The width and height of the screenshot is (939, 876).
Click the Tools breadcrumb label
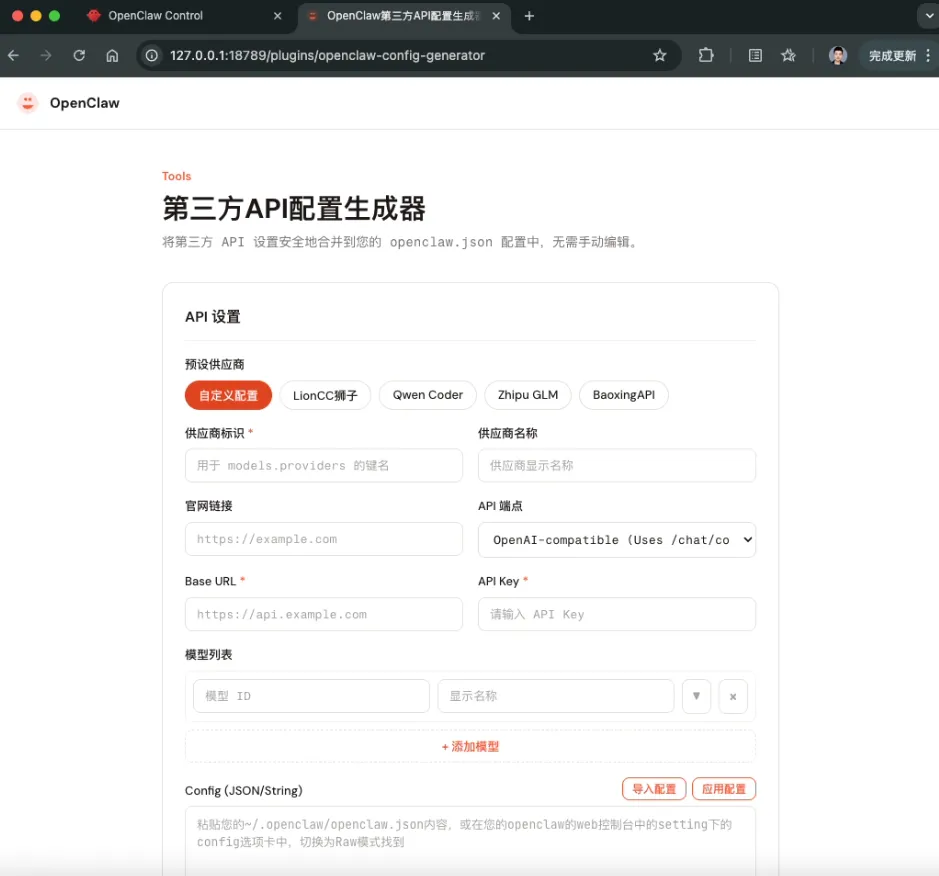176,176
